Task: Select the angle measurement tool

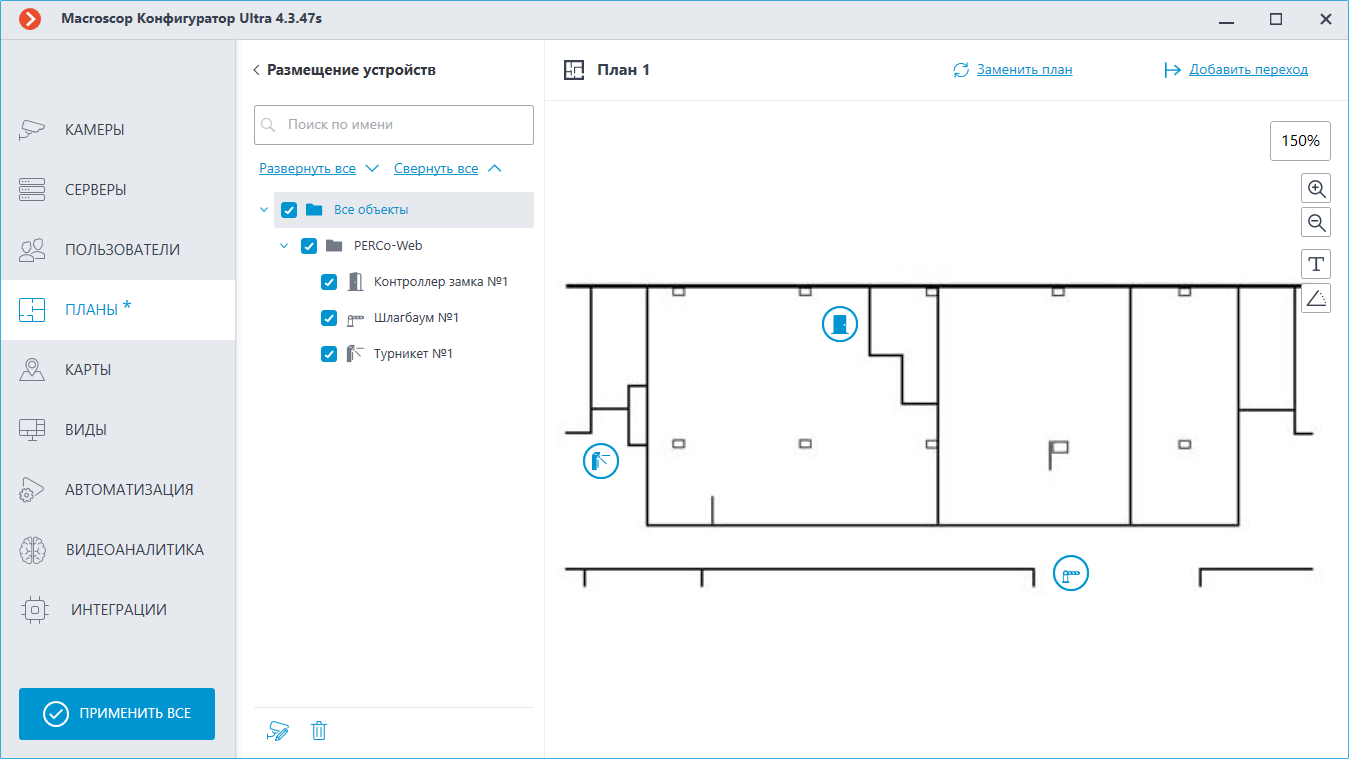Action: click(x=1316, y=297)
